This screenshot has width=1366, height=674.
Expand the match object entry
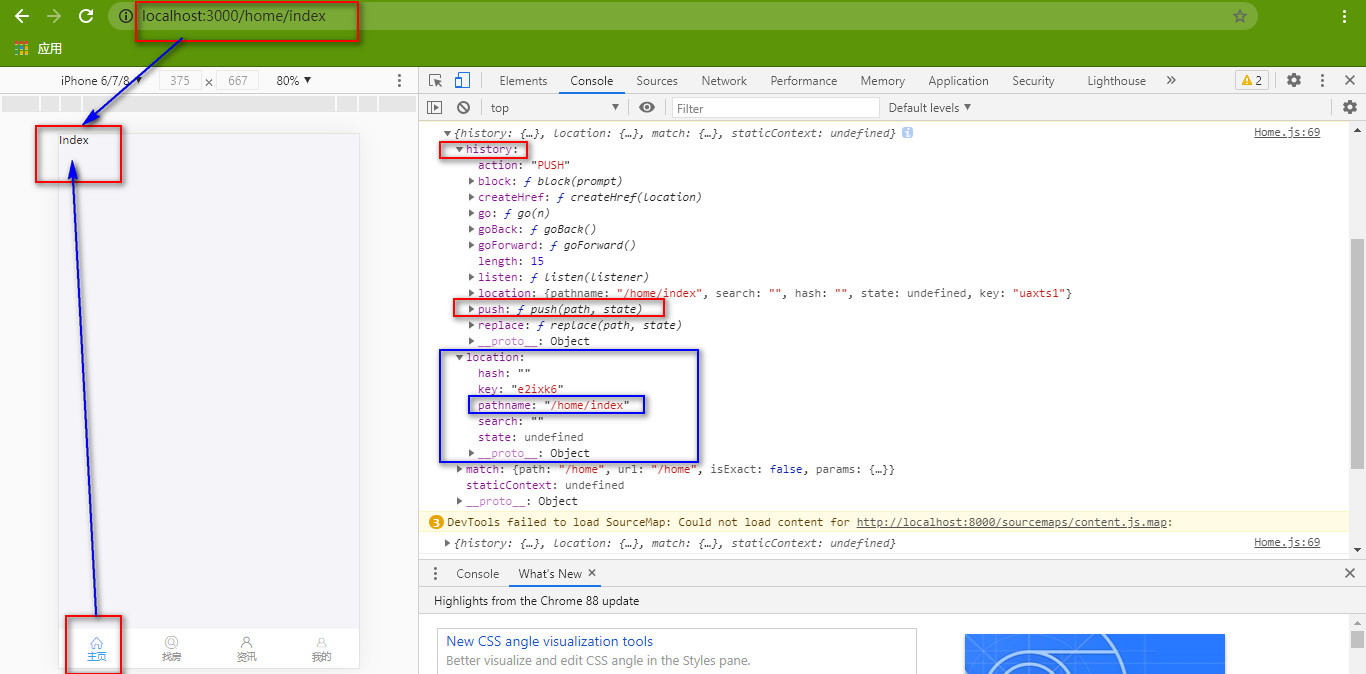460,469
